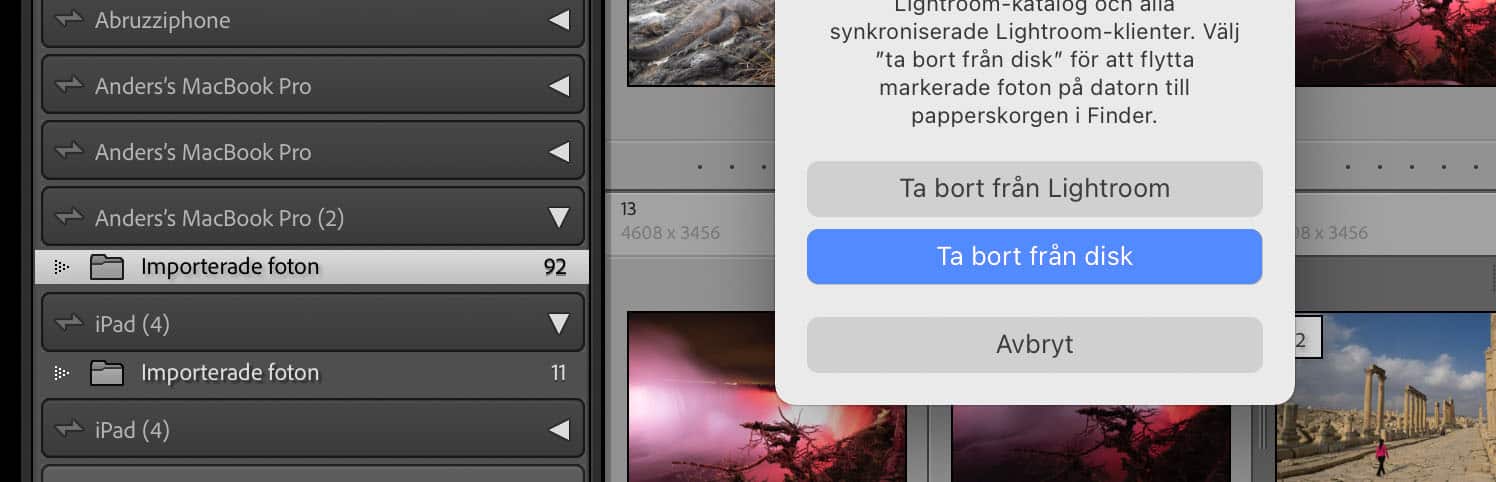
Task: Click the stack badge 2 on the ruins photo
Action: tap(1302, 340)
